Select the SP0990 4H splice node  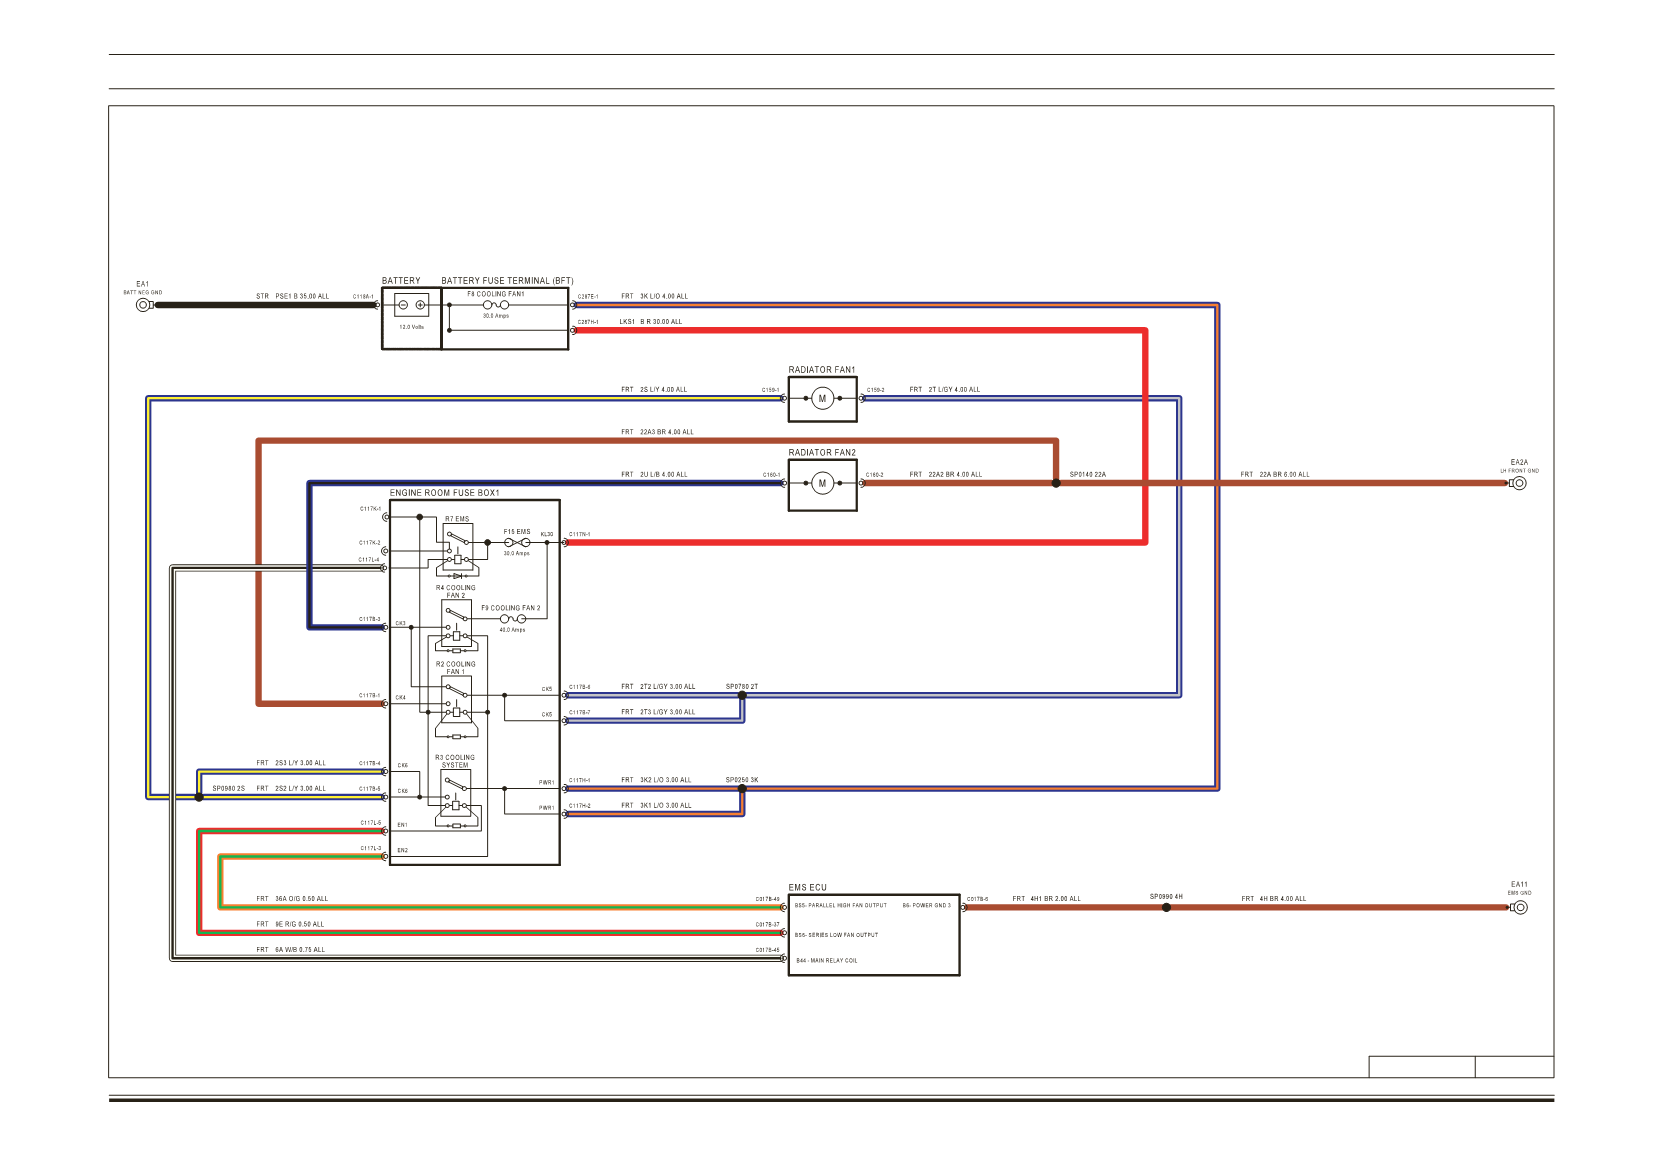[1166, 908]
